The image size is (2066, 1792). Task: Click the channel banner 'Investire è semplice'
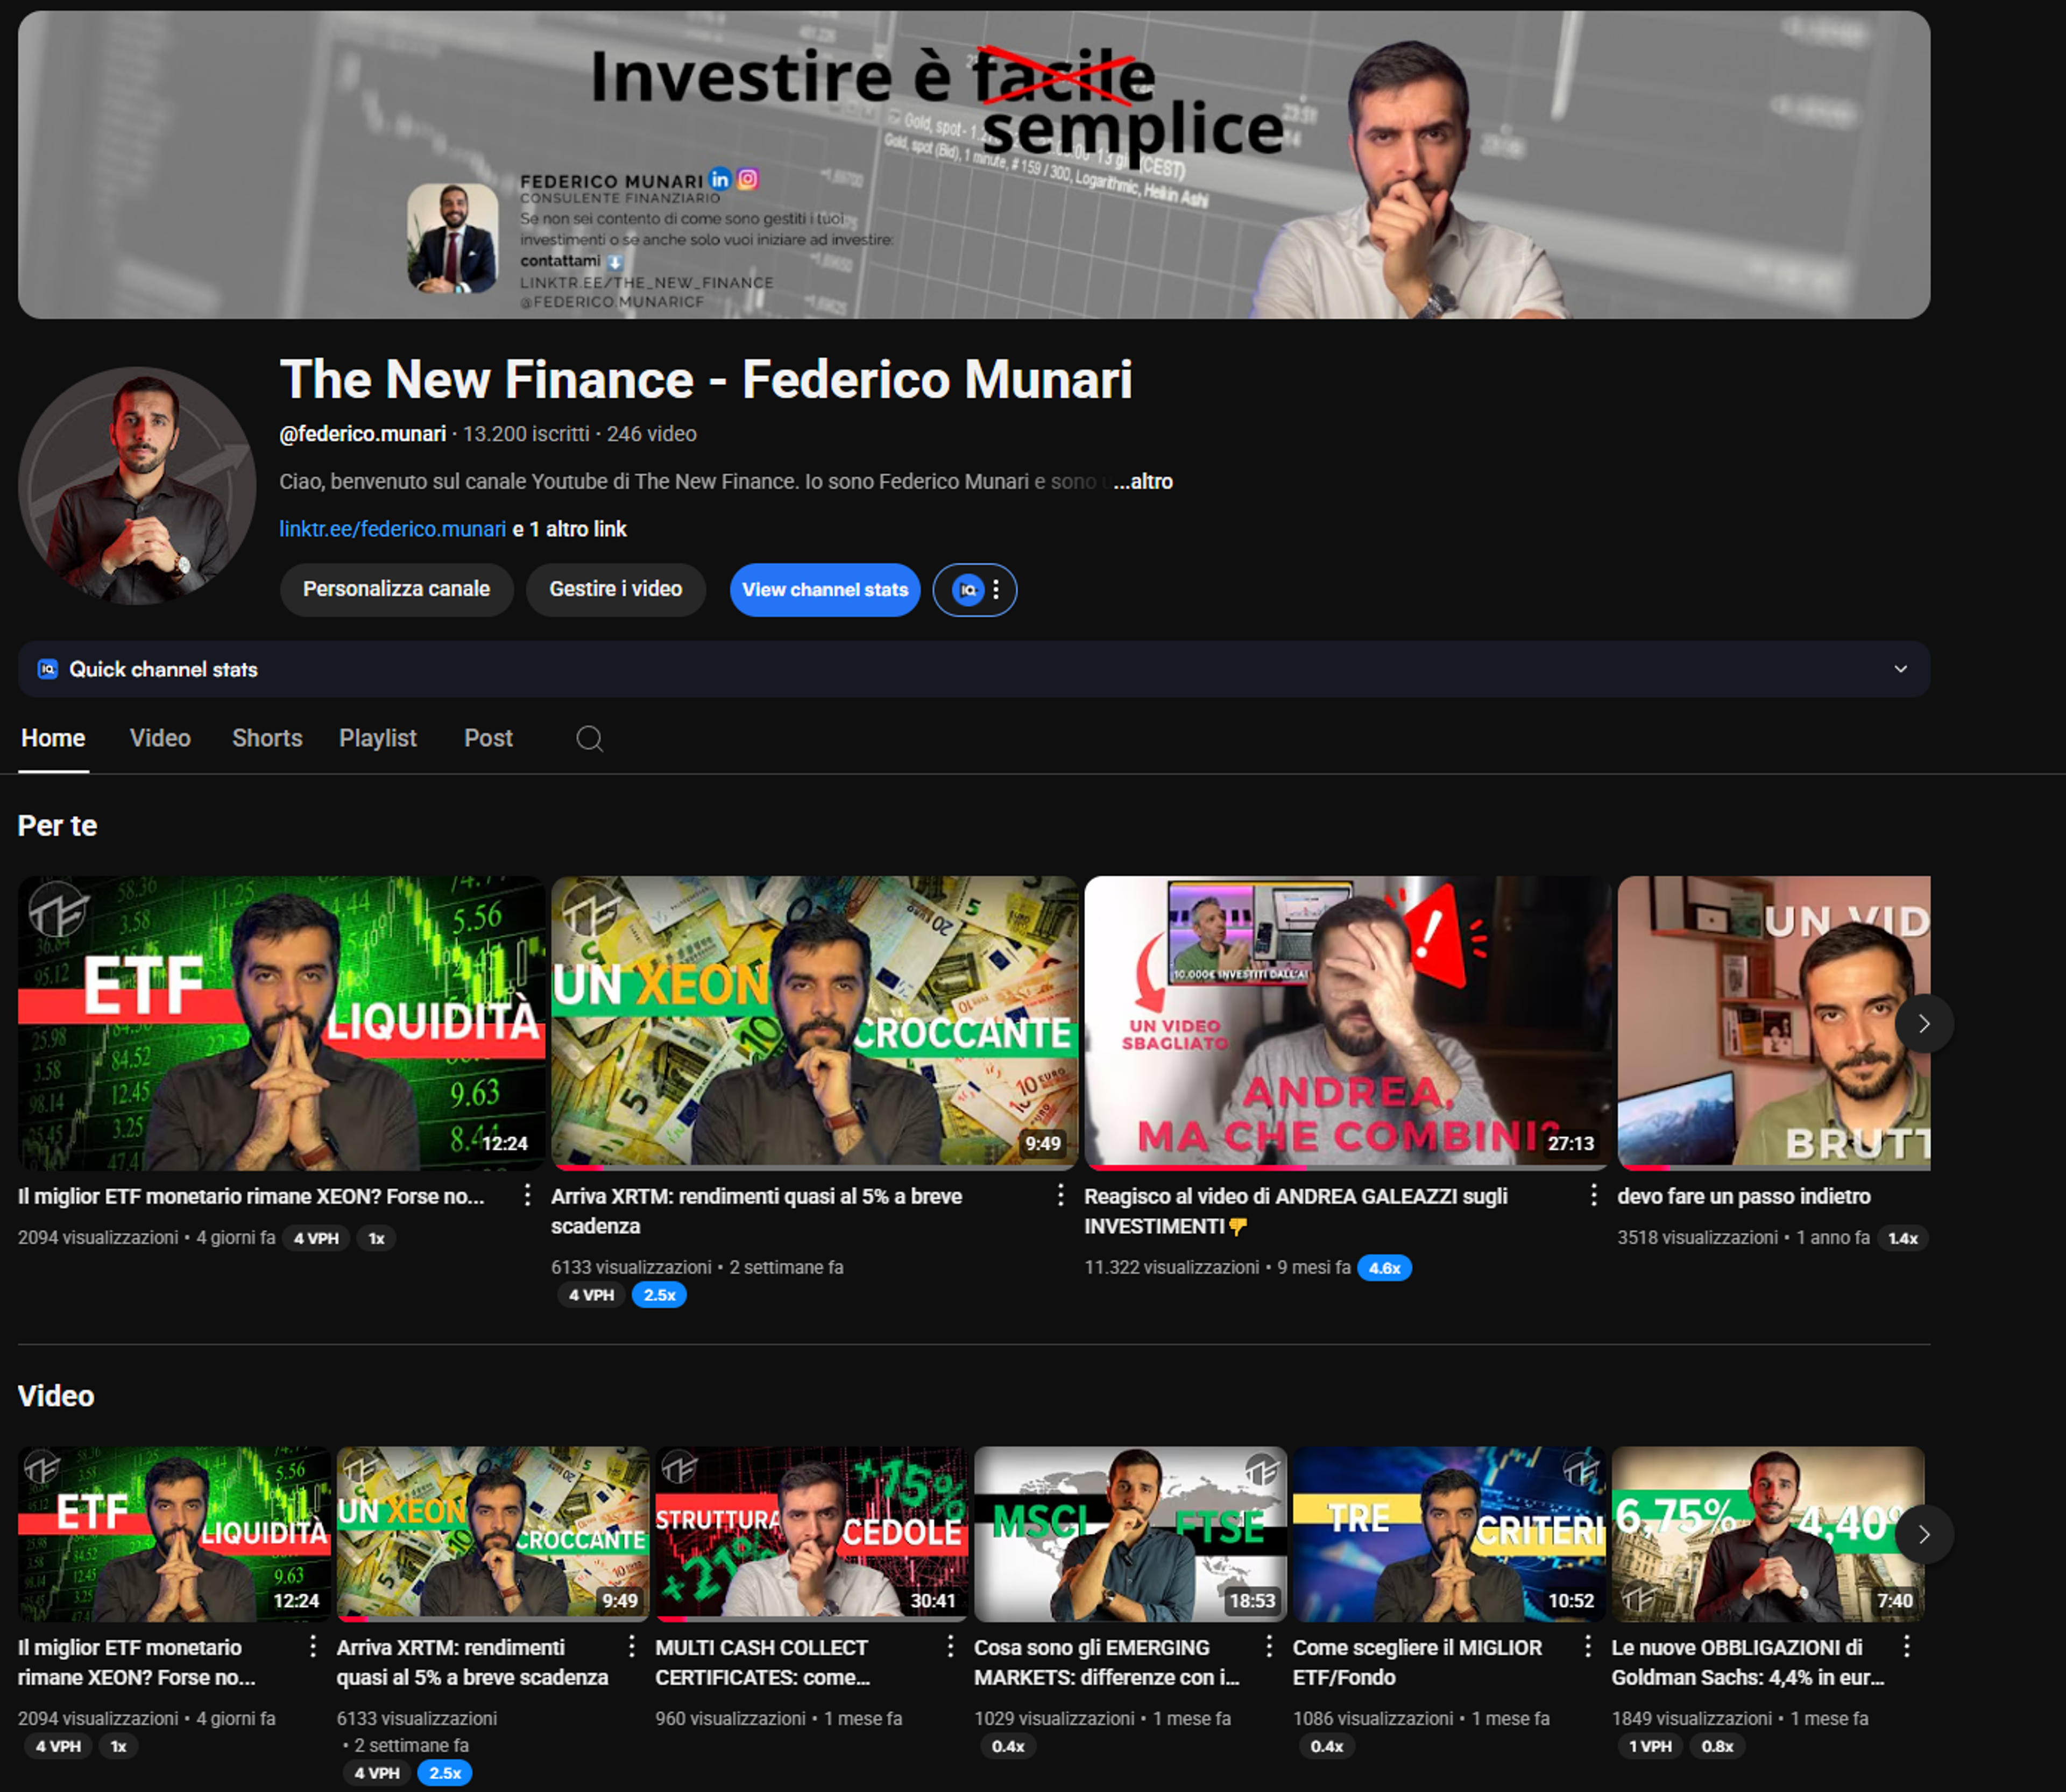(974, 165)
